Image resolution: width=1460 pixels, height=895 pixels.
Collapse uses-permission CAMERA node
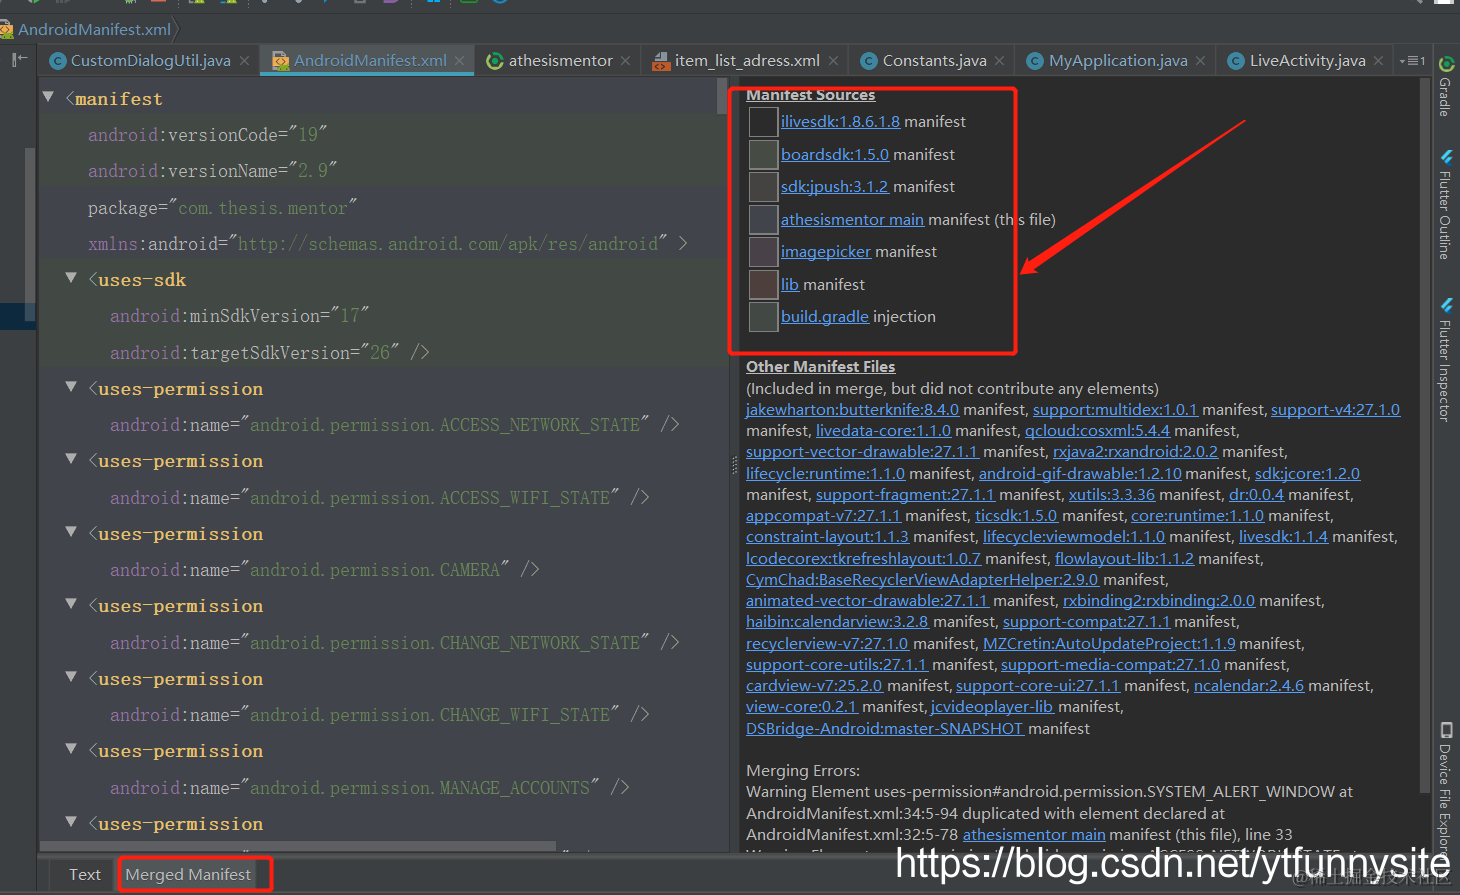71,531
